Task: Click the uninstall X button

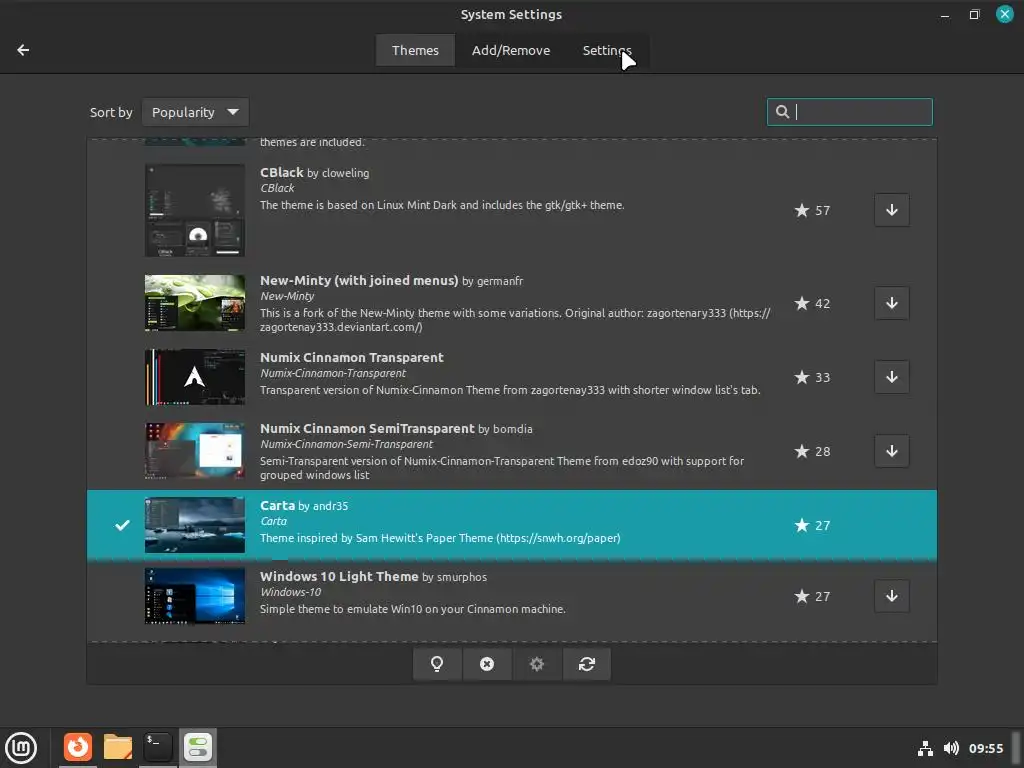Action: coord(487,664)
